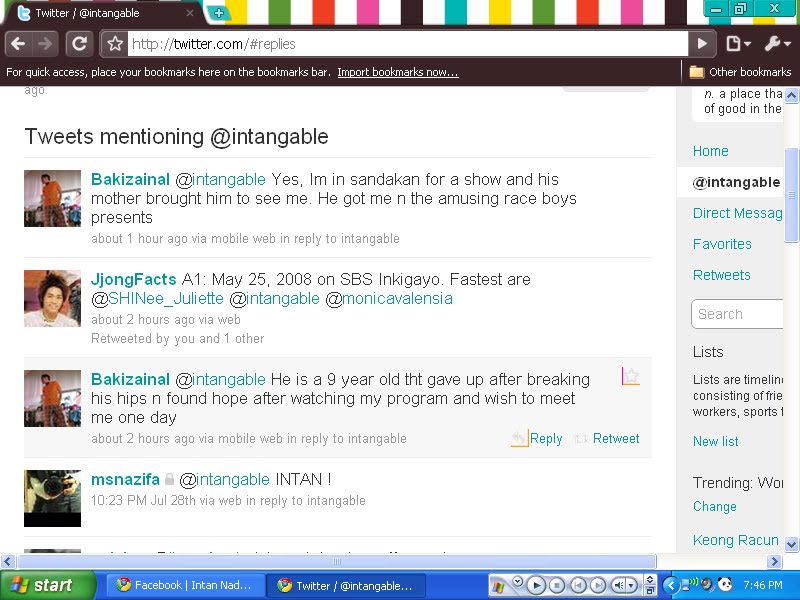Click the horizontal scrollbar thumb
The width and height of the screenshot is (800, 600).
pyautogui.click(x=337, y=562)
